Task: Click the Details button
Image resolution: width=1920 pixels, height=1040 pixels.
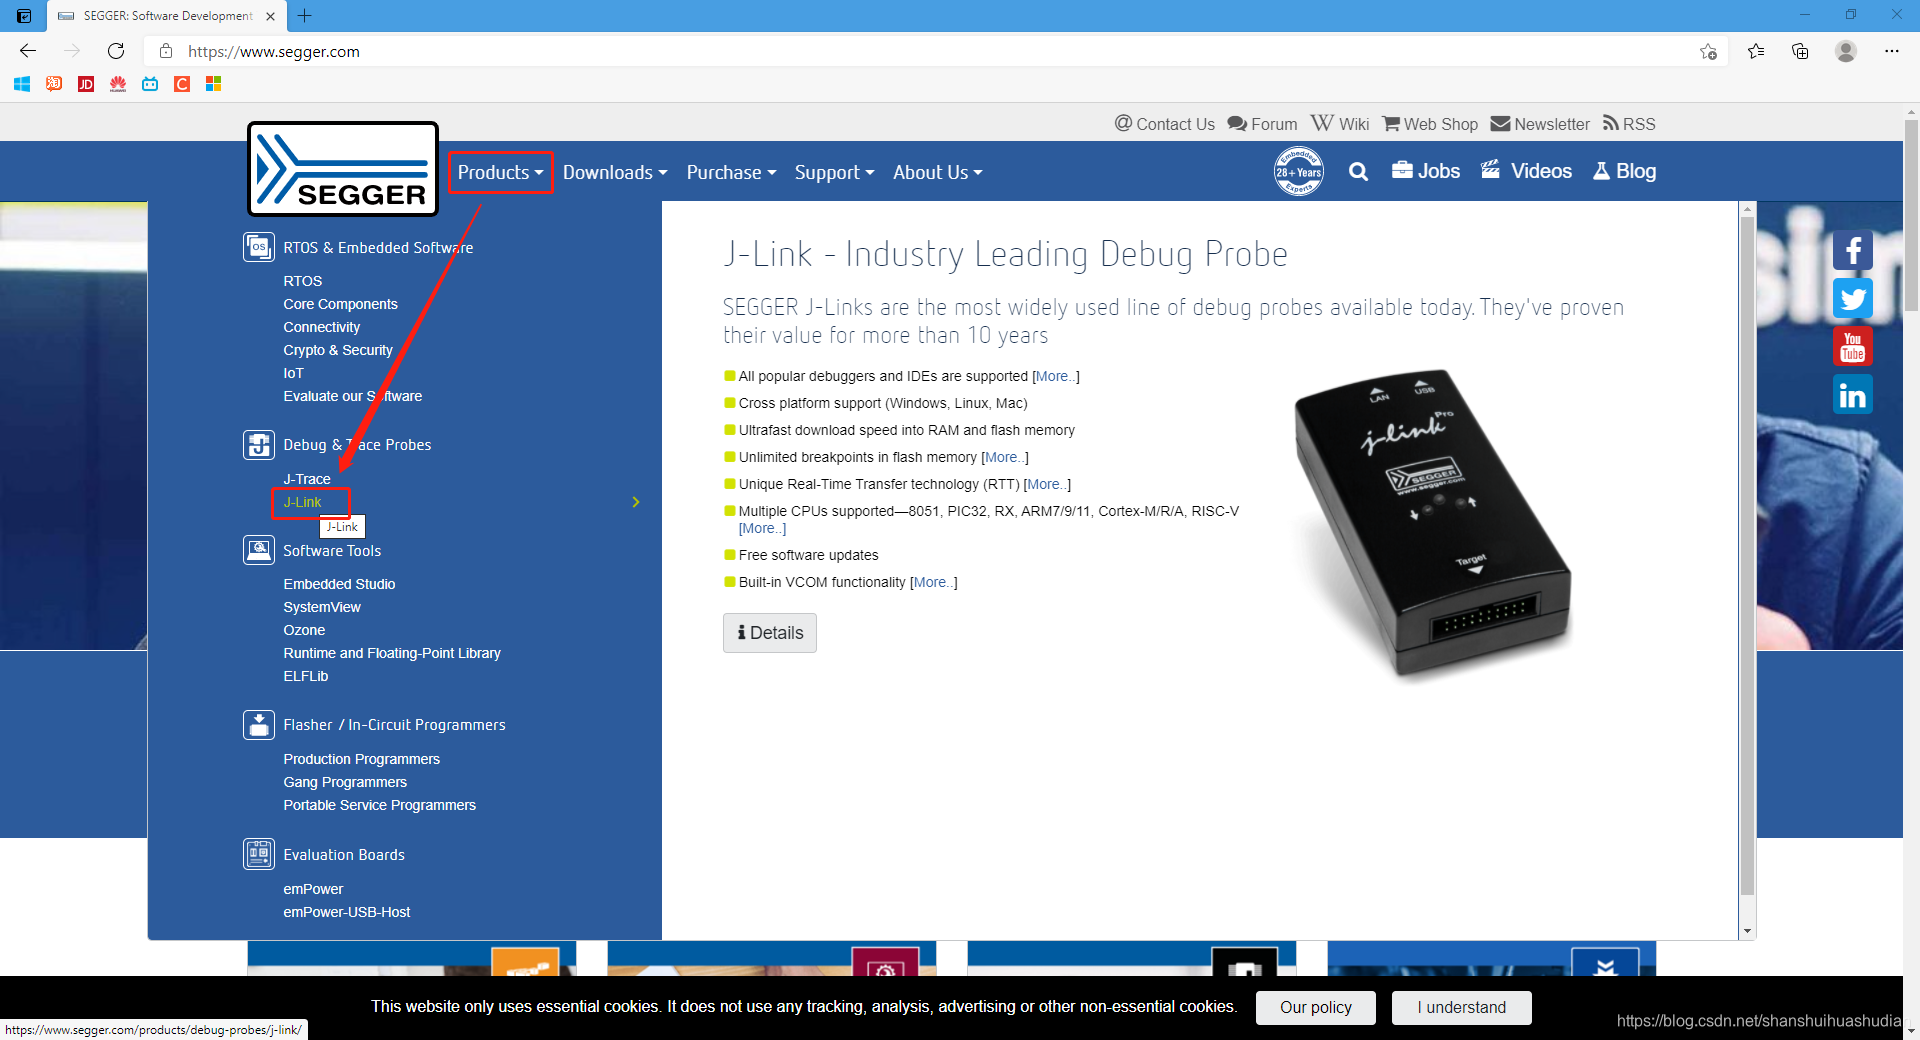Action: [770, 633]
